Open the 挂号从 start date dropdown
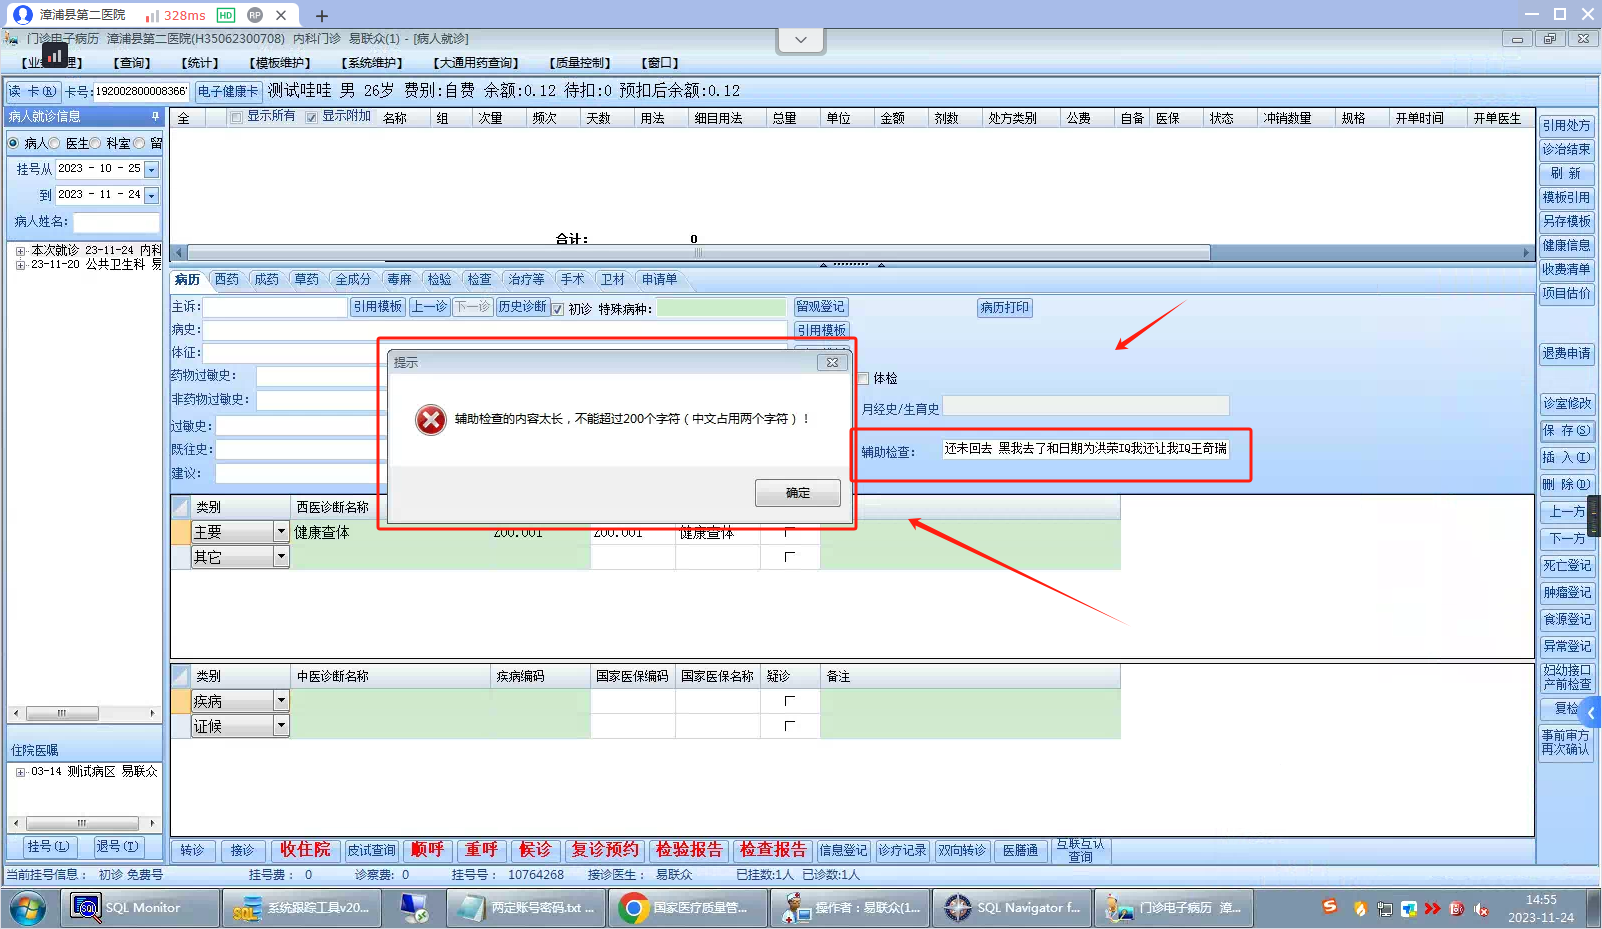 pos(152,170)
